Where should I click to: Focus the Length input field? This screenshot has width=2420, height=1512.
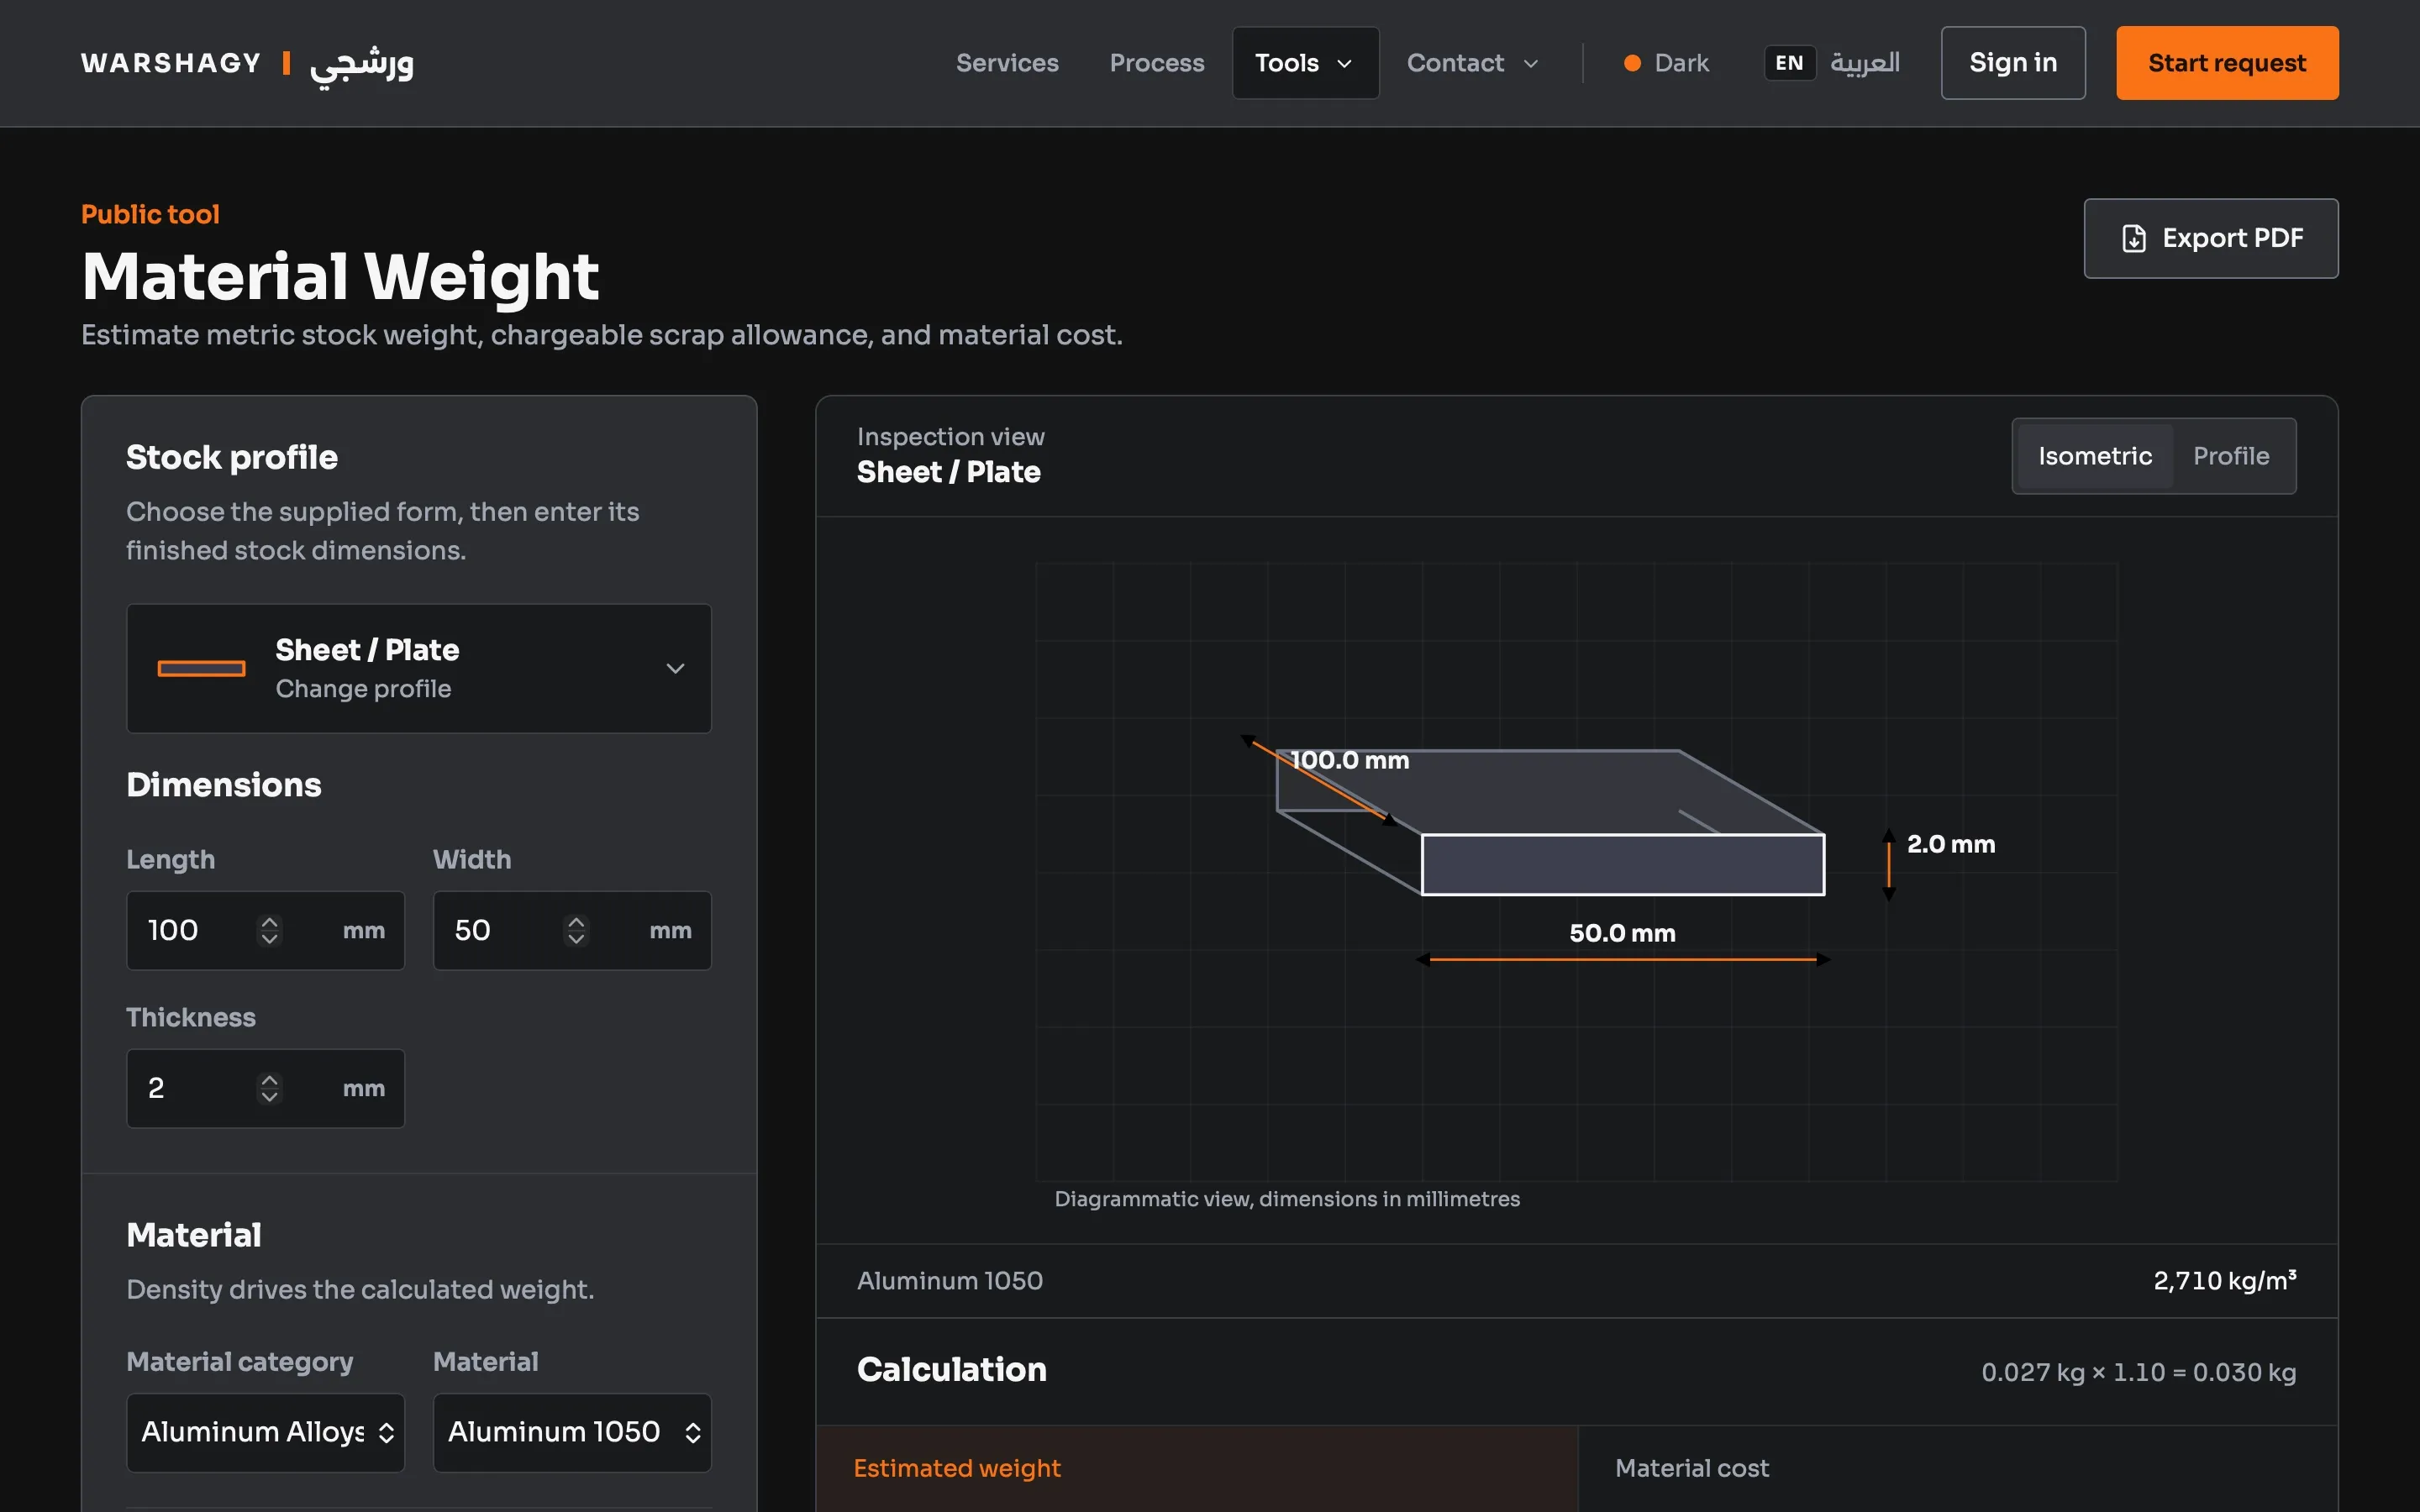(x=265, y=930)
